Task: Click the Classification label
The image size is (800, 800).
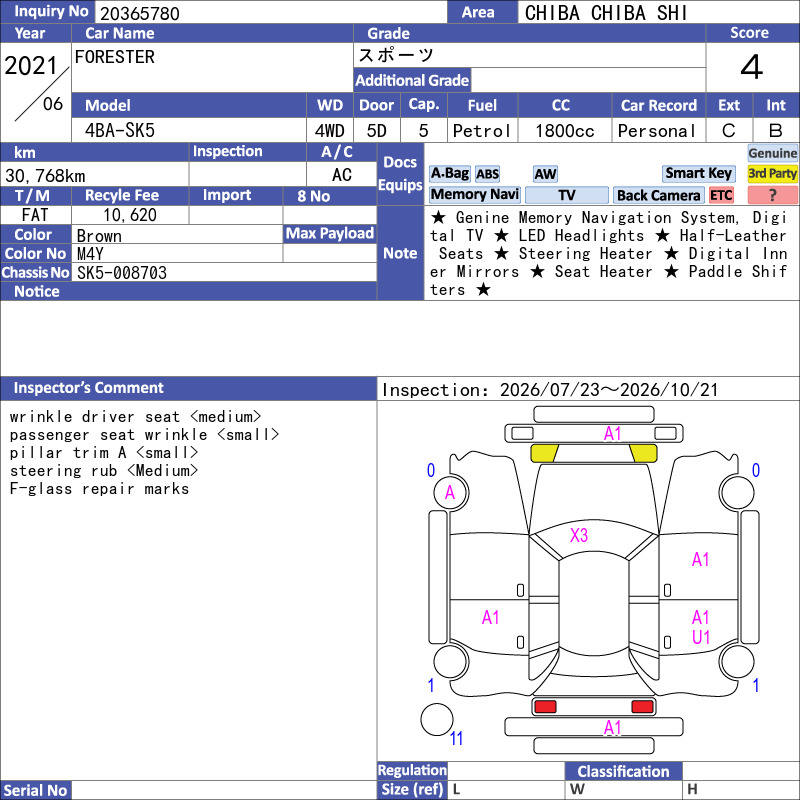Action: pos(623,771)
